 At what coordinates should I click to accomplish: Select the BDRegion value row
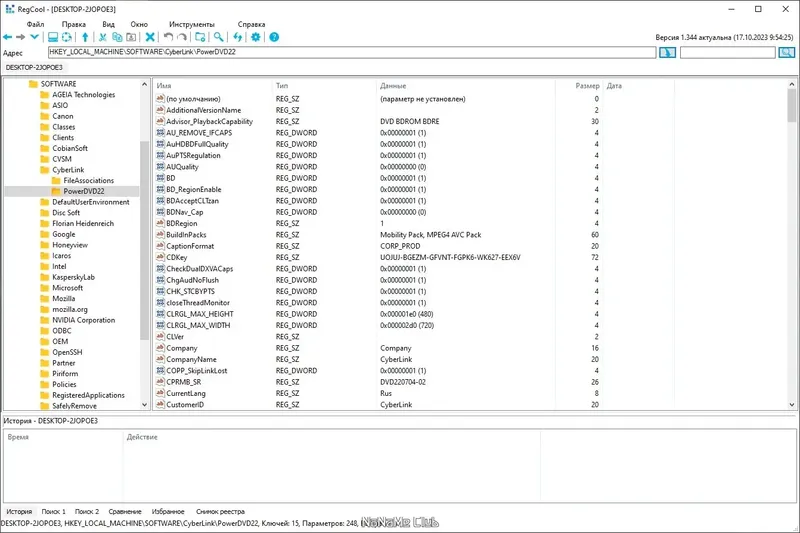pyautogui.click(x=378, y=223)
